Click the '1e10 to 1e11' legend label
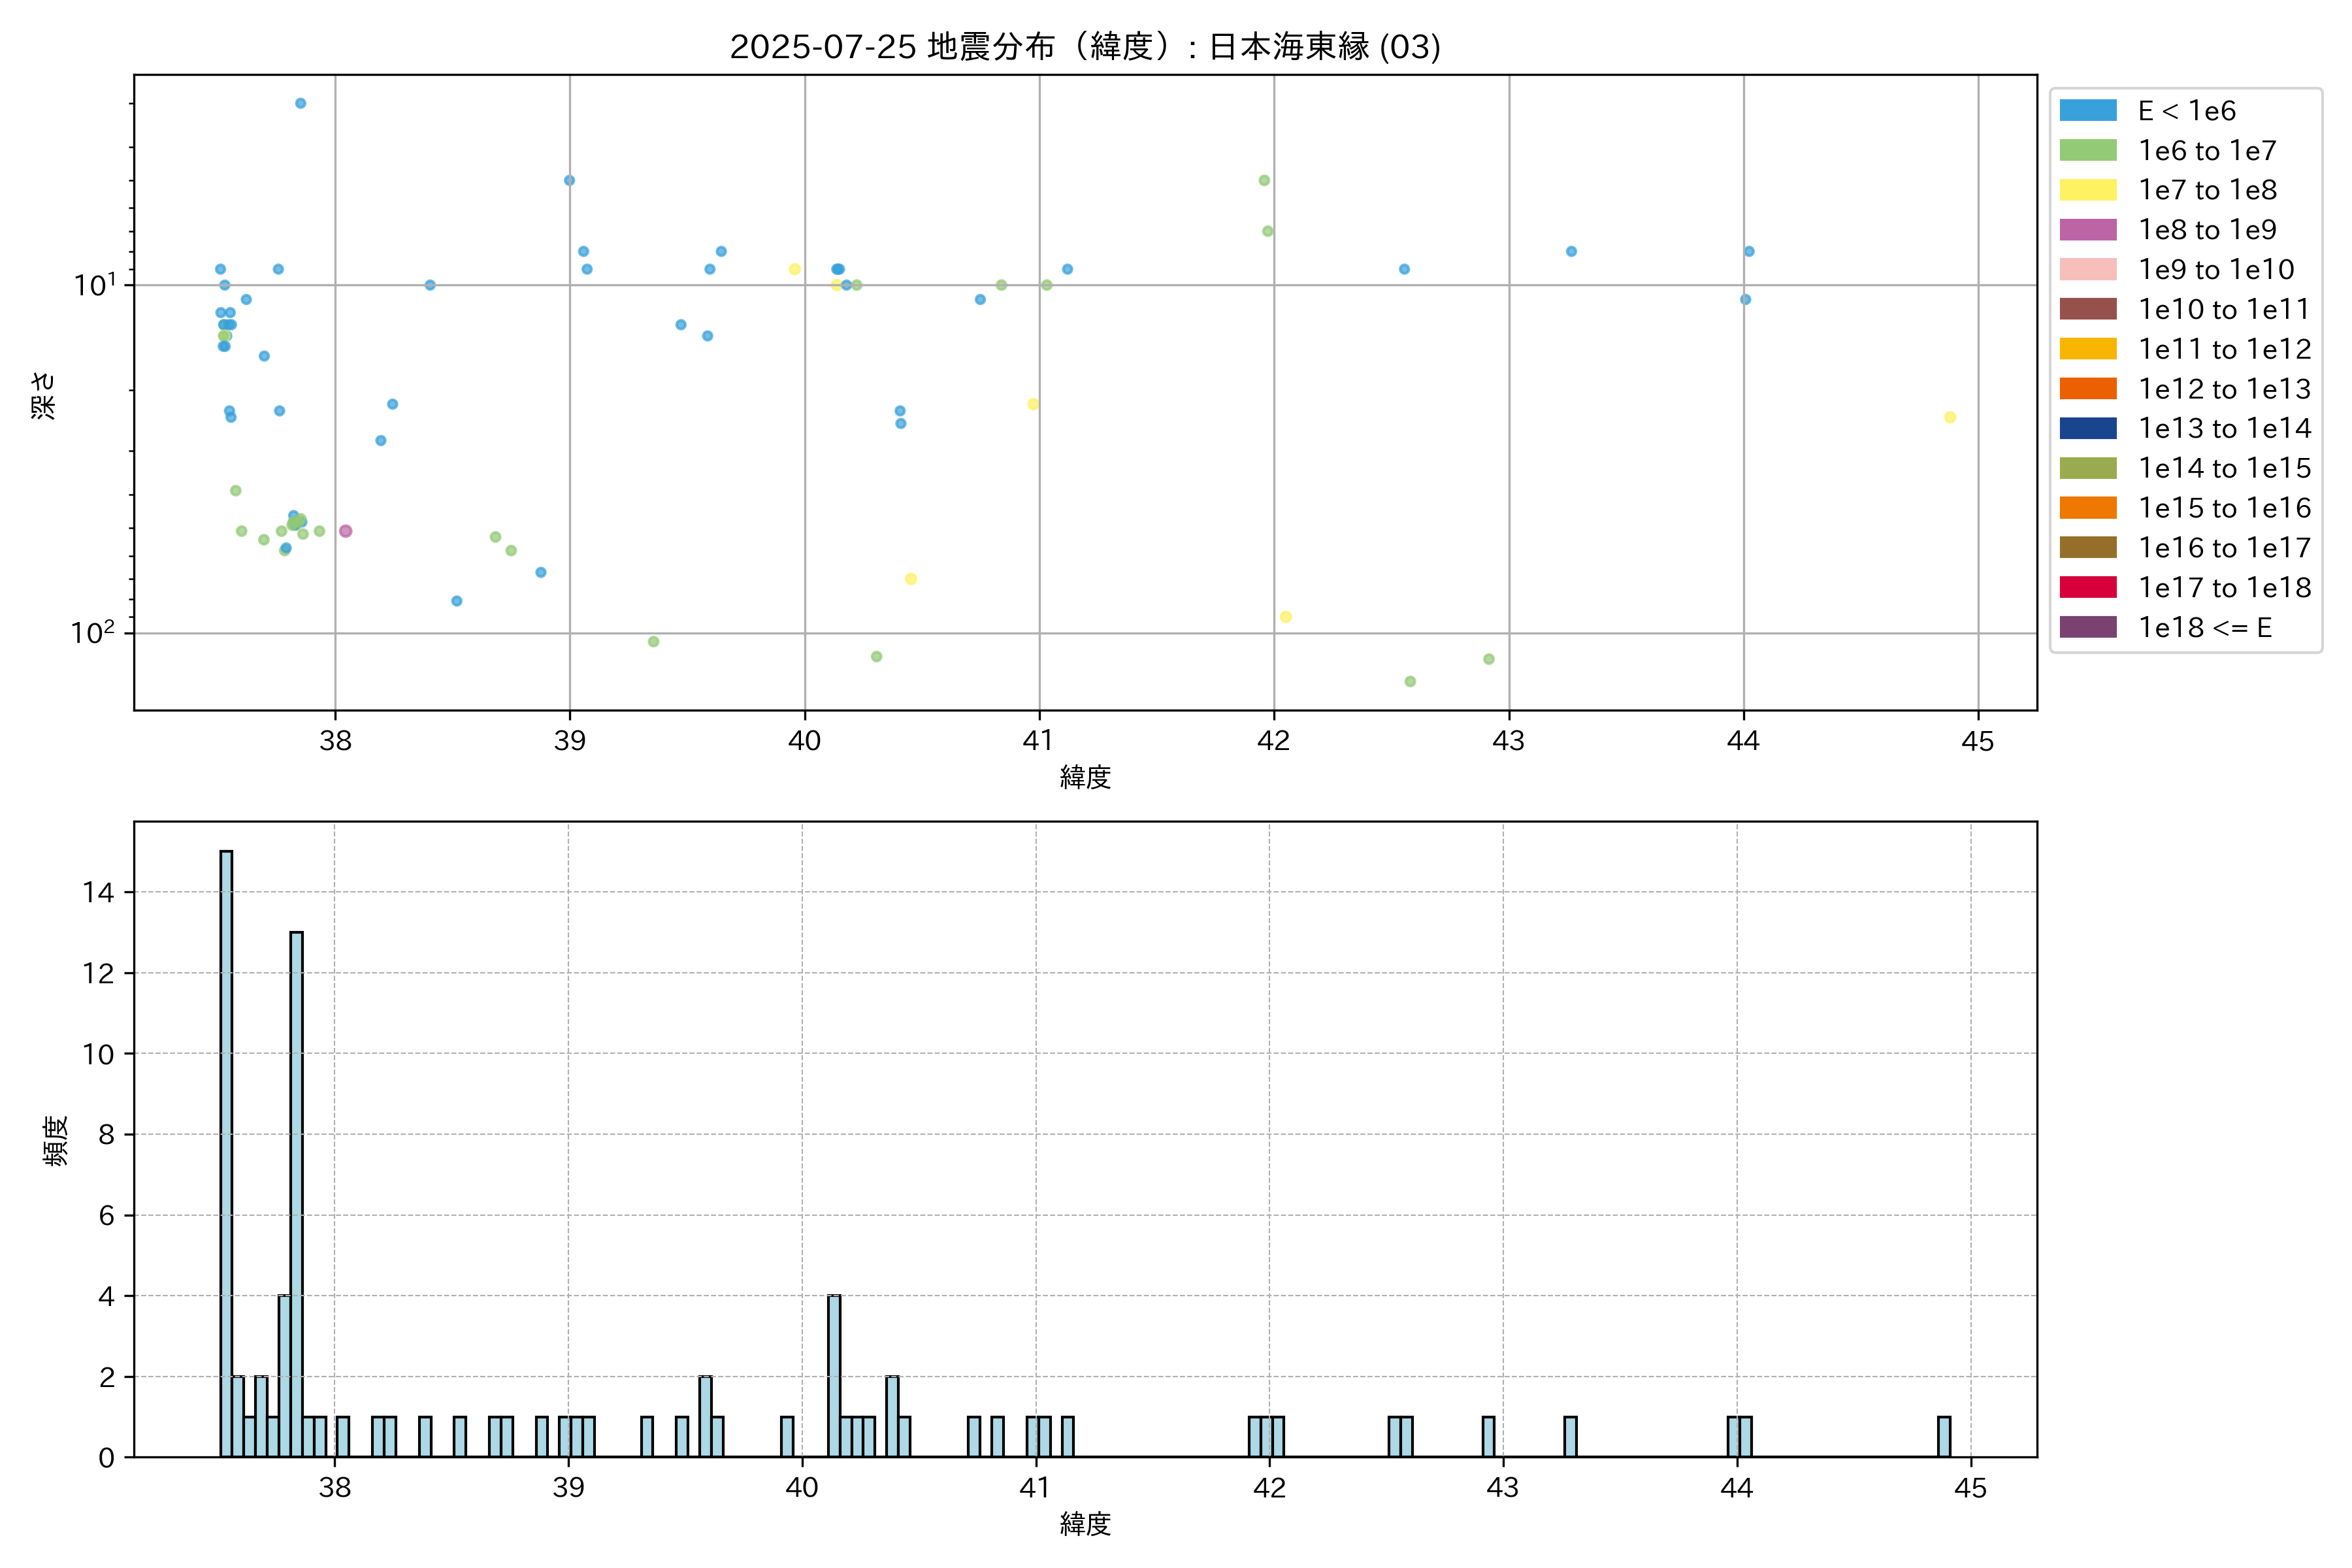Screen dimensions: 2352x1568 [x=2223, y=309]
